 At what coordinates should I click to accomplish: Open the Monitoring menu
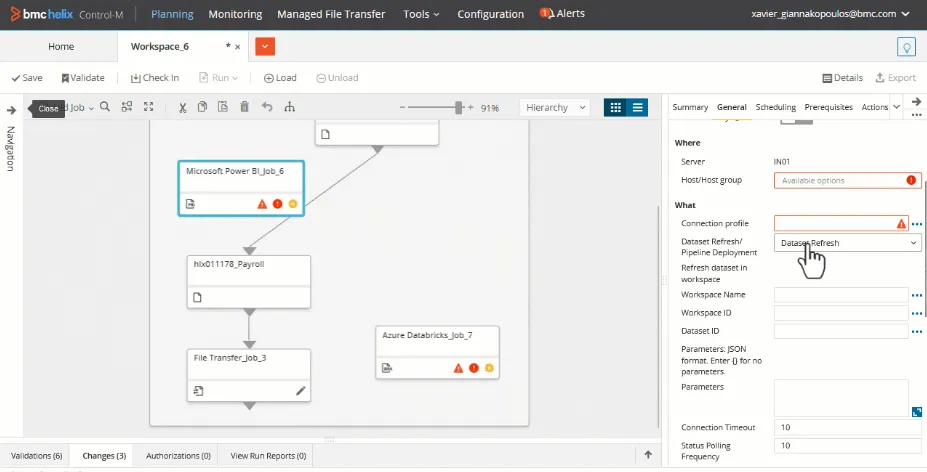click(235, 14)
